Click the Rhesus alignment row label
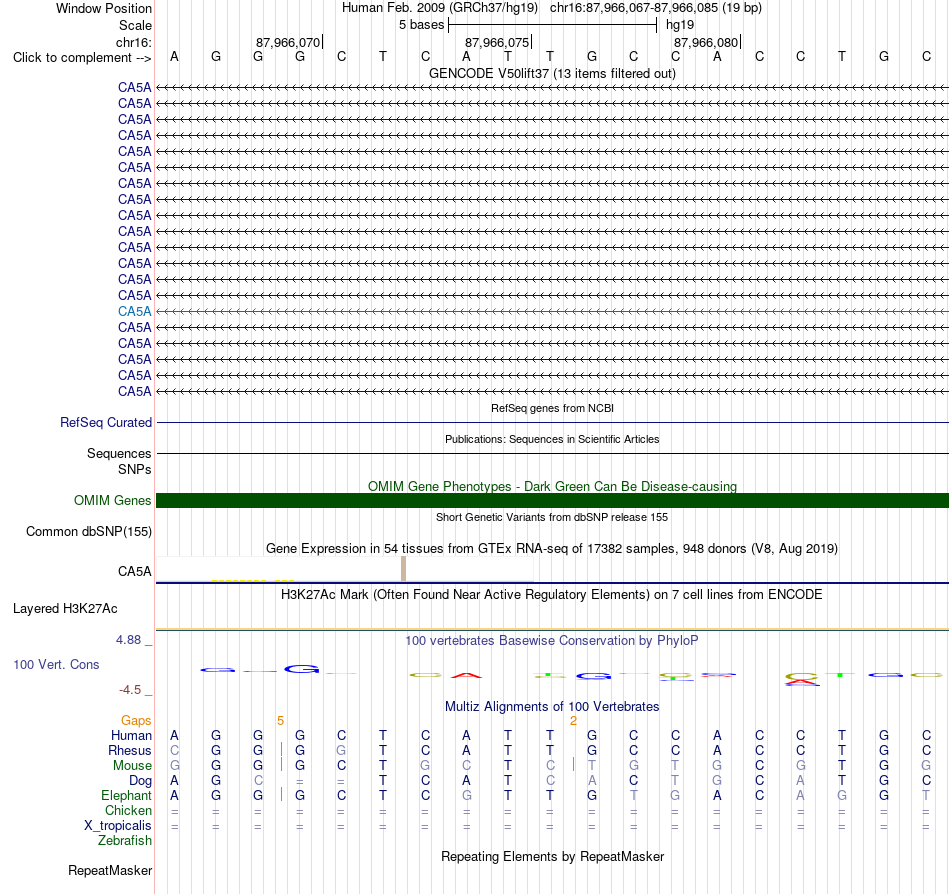 [130, 750]
